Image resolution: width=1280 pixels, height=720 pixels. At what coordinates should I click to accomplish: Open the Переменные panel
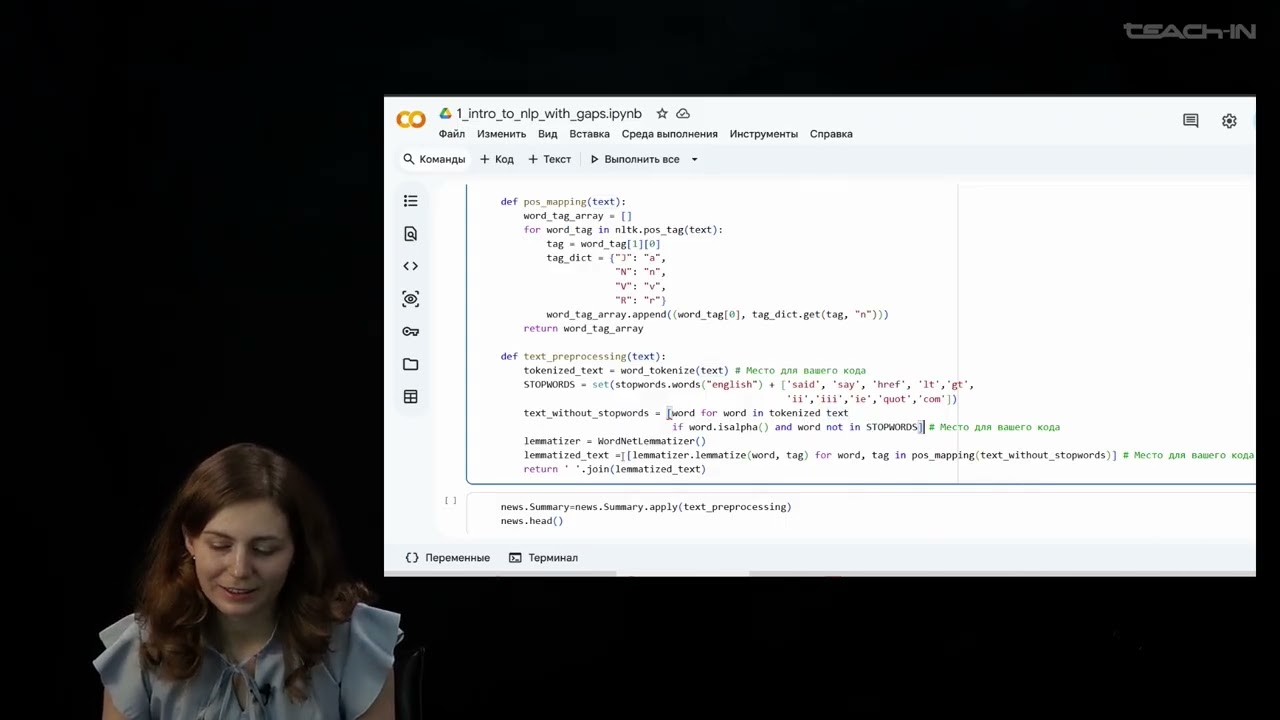[x=447, y=558]
